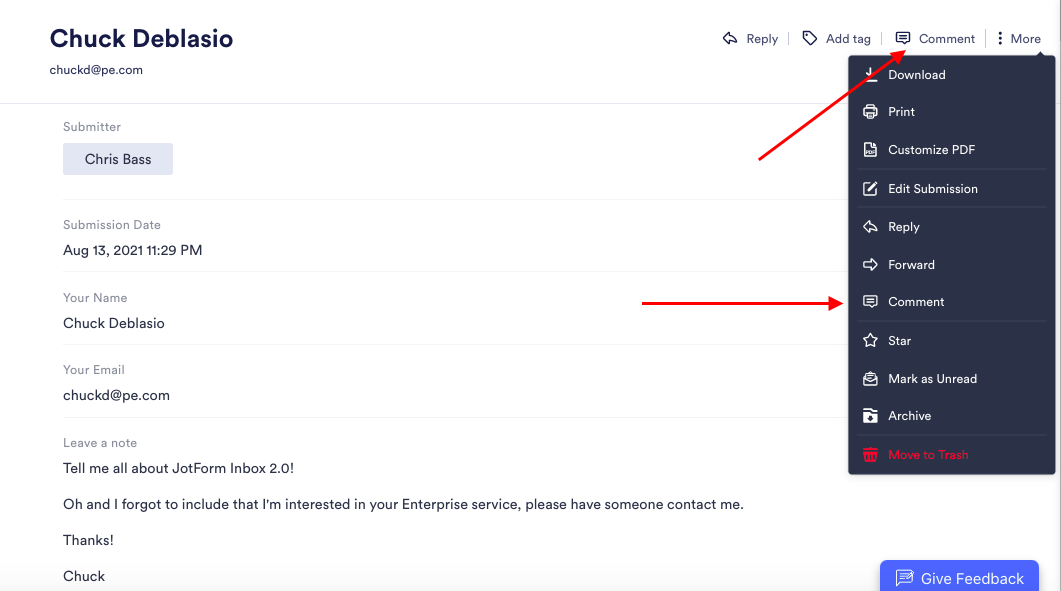Click the Edit Submission pencil icon
This screenshot has width=1061, height=591.
870,189
